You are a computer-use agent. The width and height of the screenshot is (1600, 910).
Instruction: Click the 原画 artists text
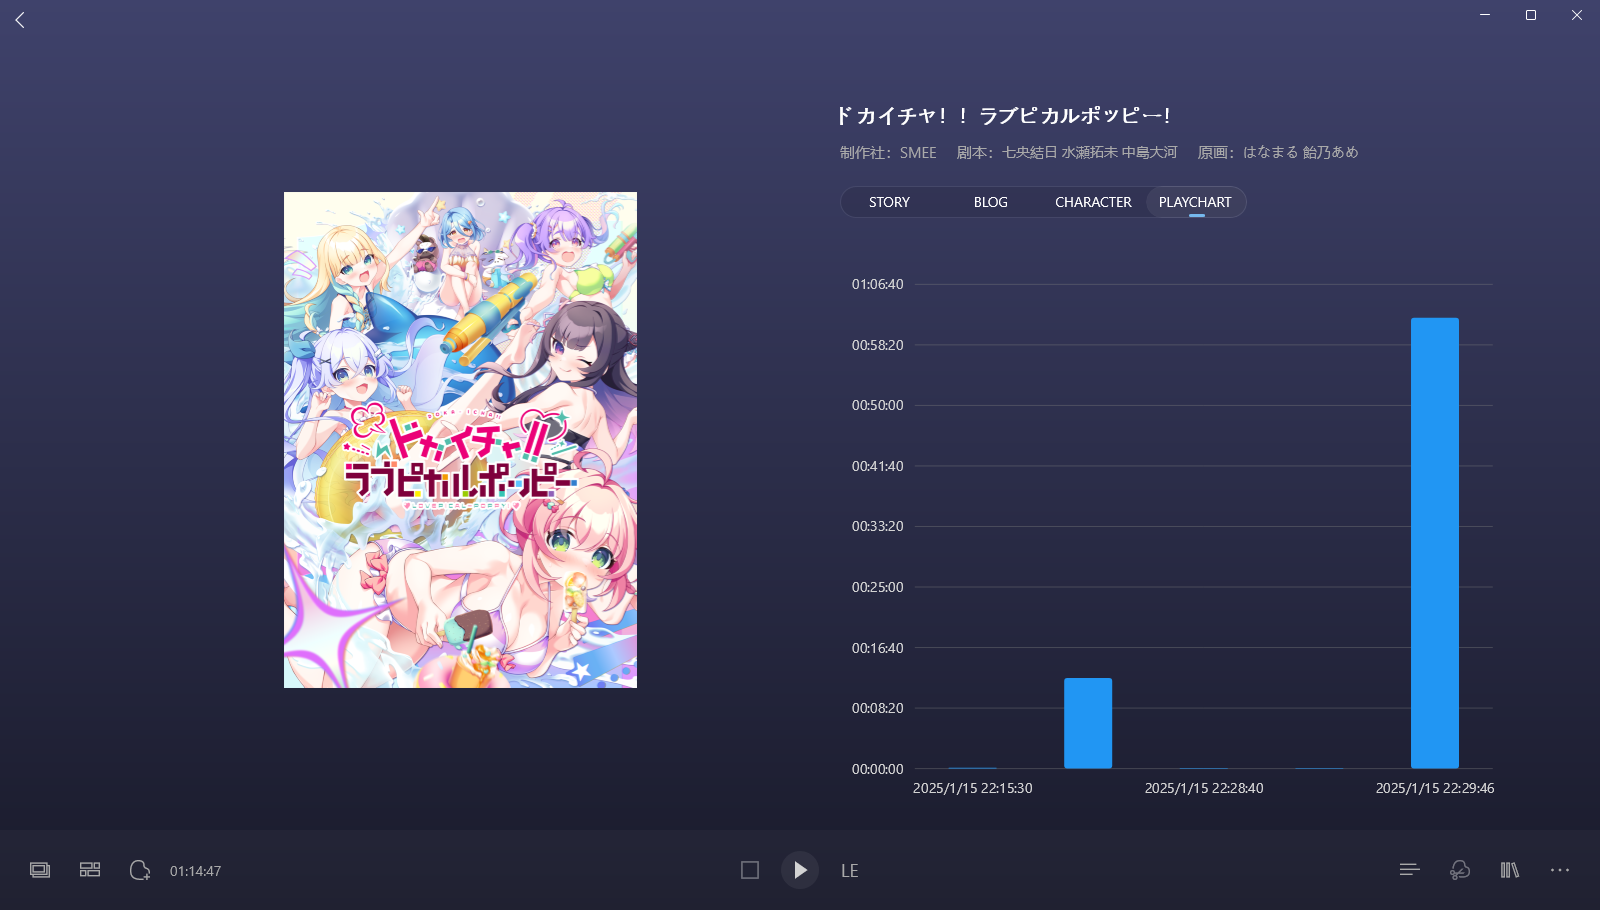pyautogui.click(x=1278, y=152)
